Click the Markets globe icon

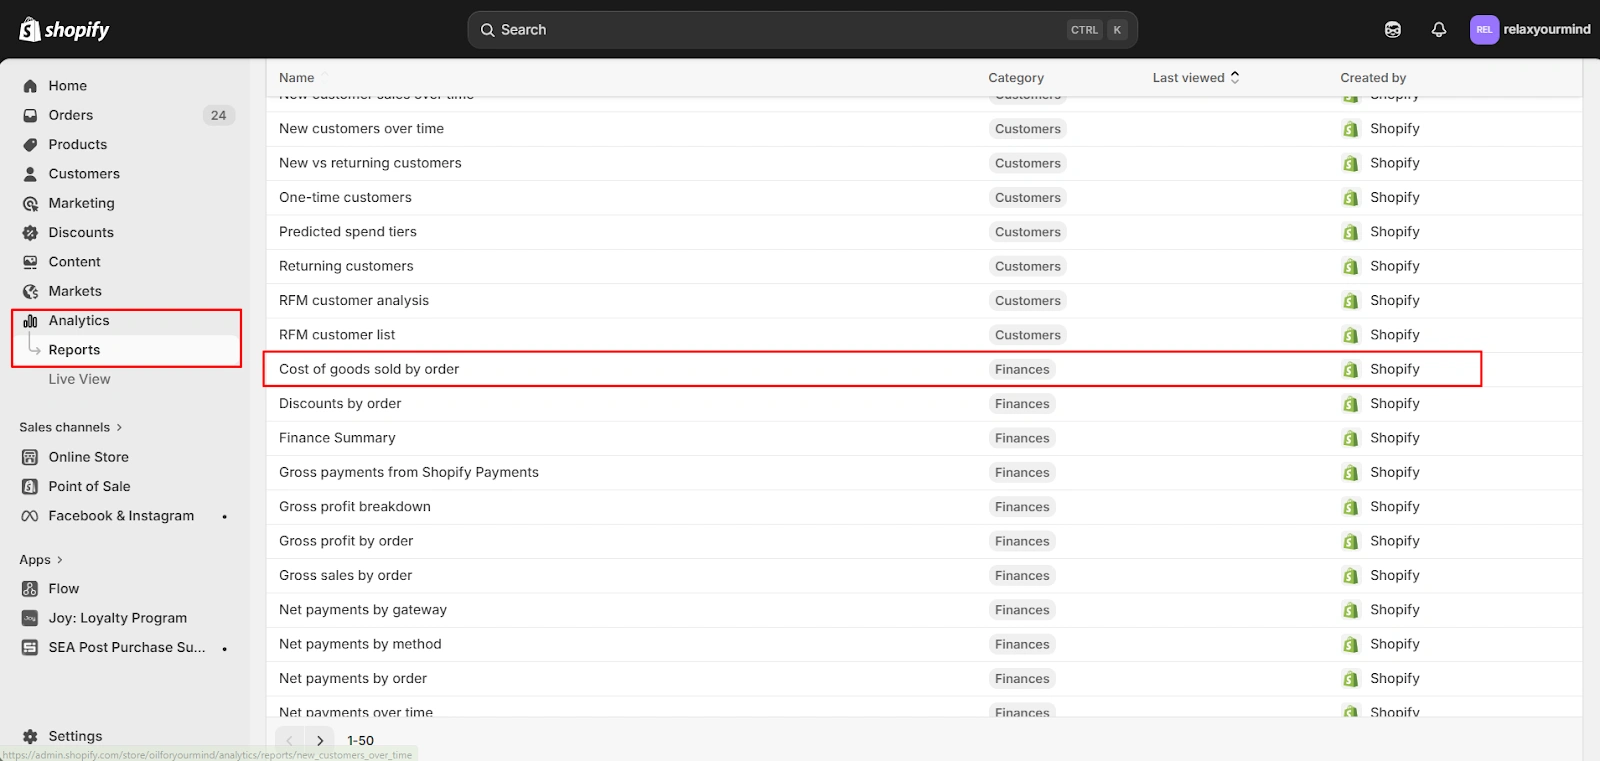[x=30, y=291]
